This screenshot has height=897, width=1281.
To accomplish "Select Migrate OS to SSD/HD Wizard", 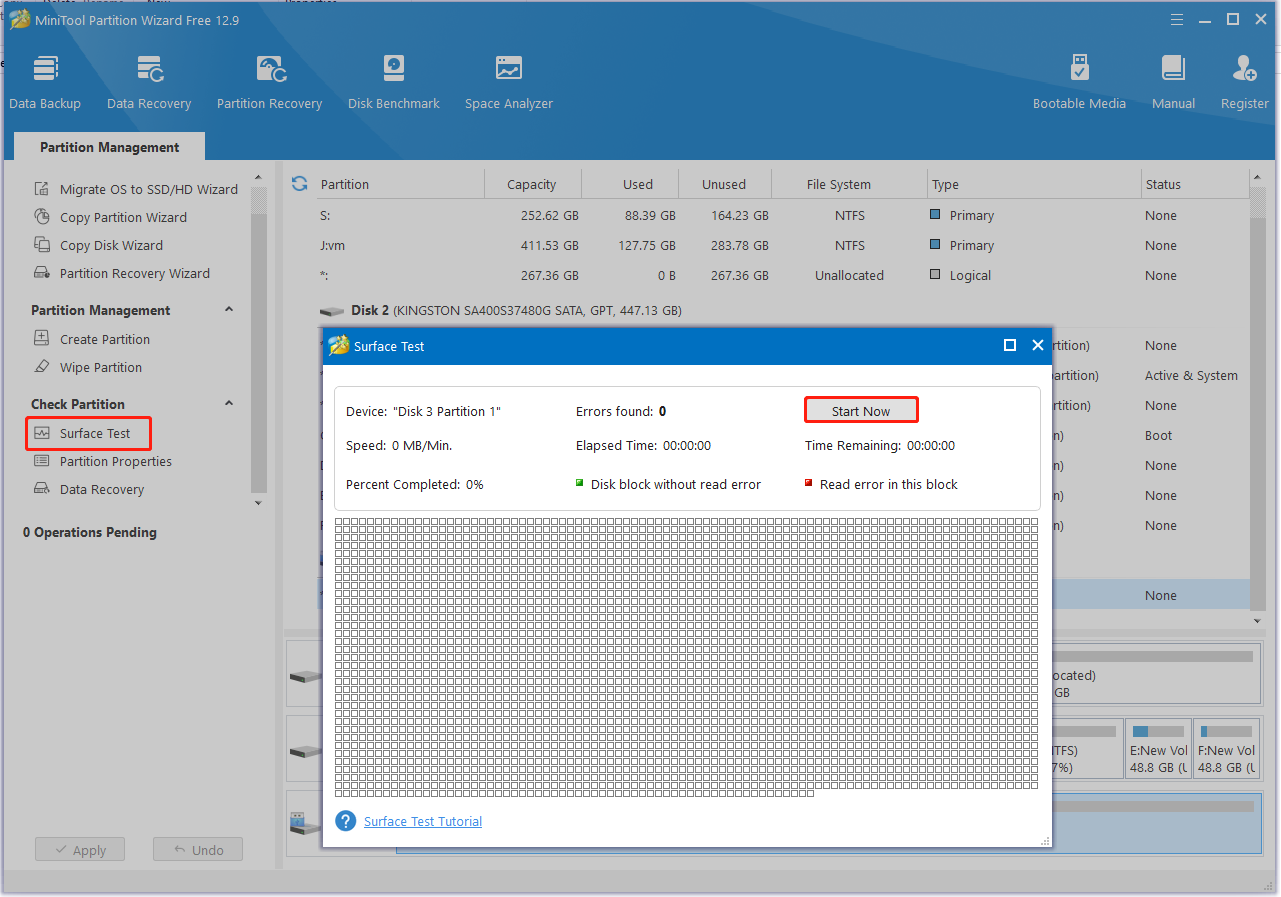I will (x=137, y=189).
